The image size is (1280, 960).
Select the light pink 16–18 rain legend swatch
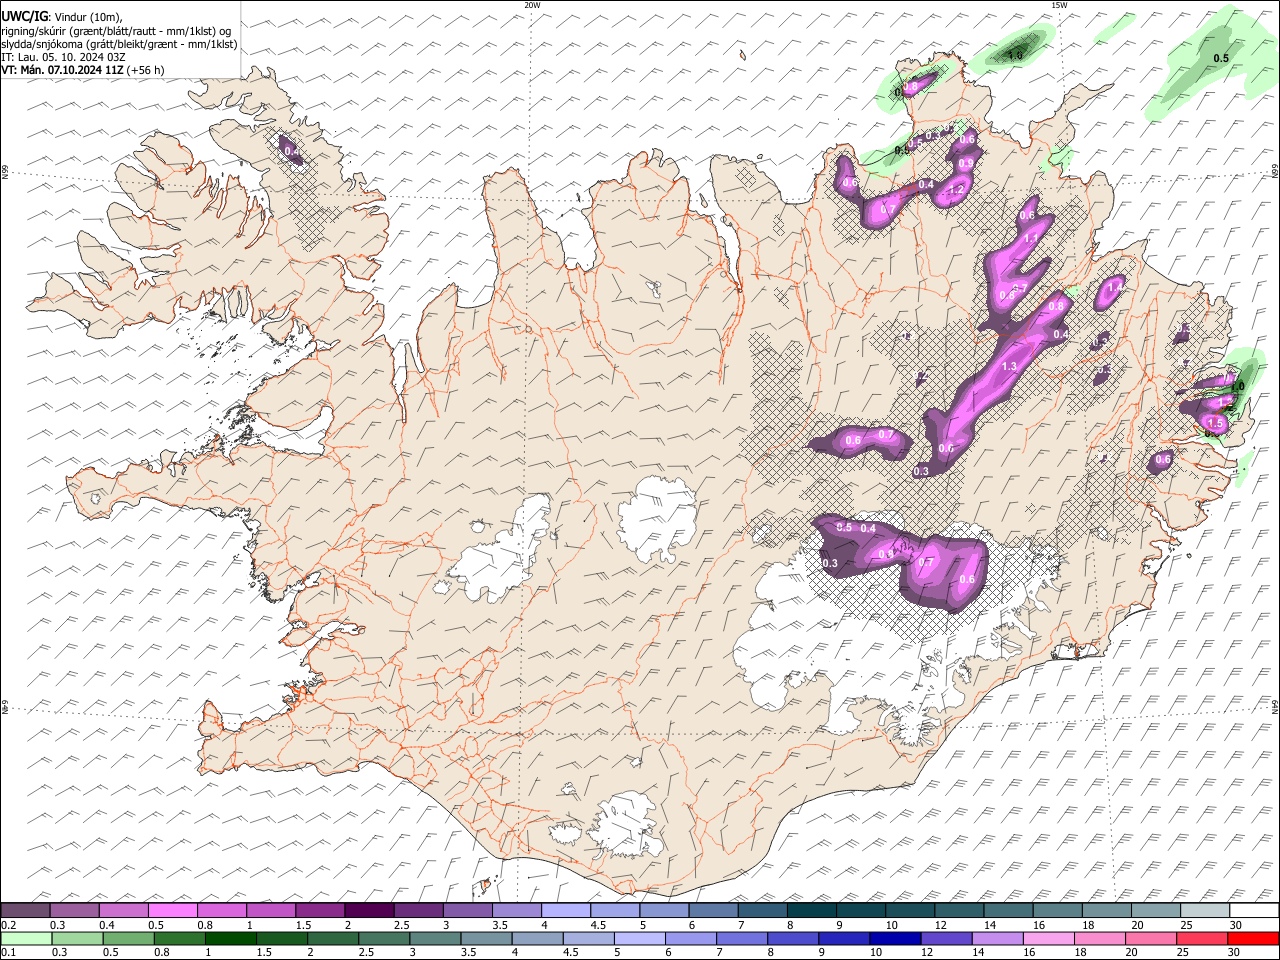click(x=1048, y=939)
